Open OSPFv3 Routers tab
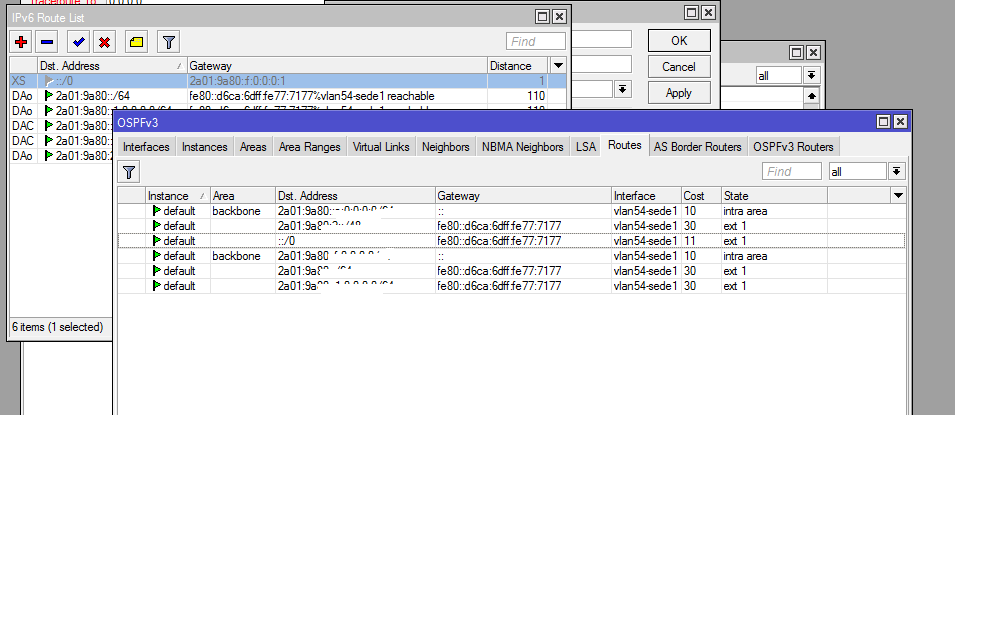Image resolution: width=1008 pixels, height=630 pixels. (x=793, y=147)
